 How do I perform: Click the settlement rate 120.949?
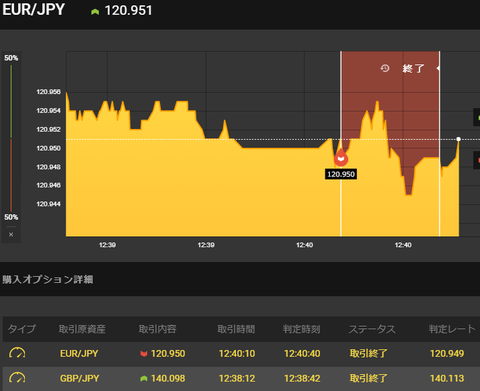coord(447,354)
